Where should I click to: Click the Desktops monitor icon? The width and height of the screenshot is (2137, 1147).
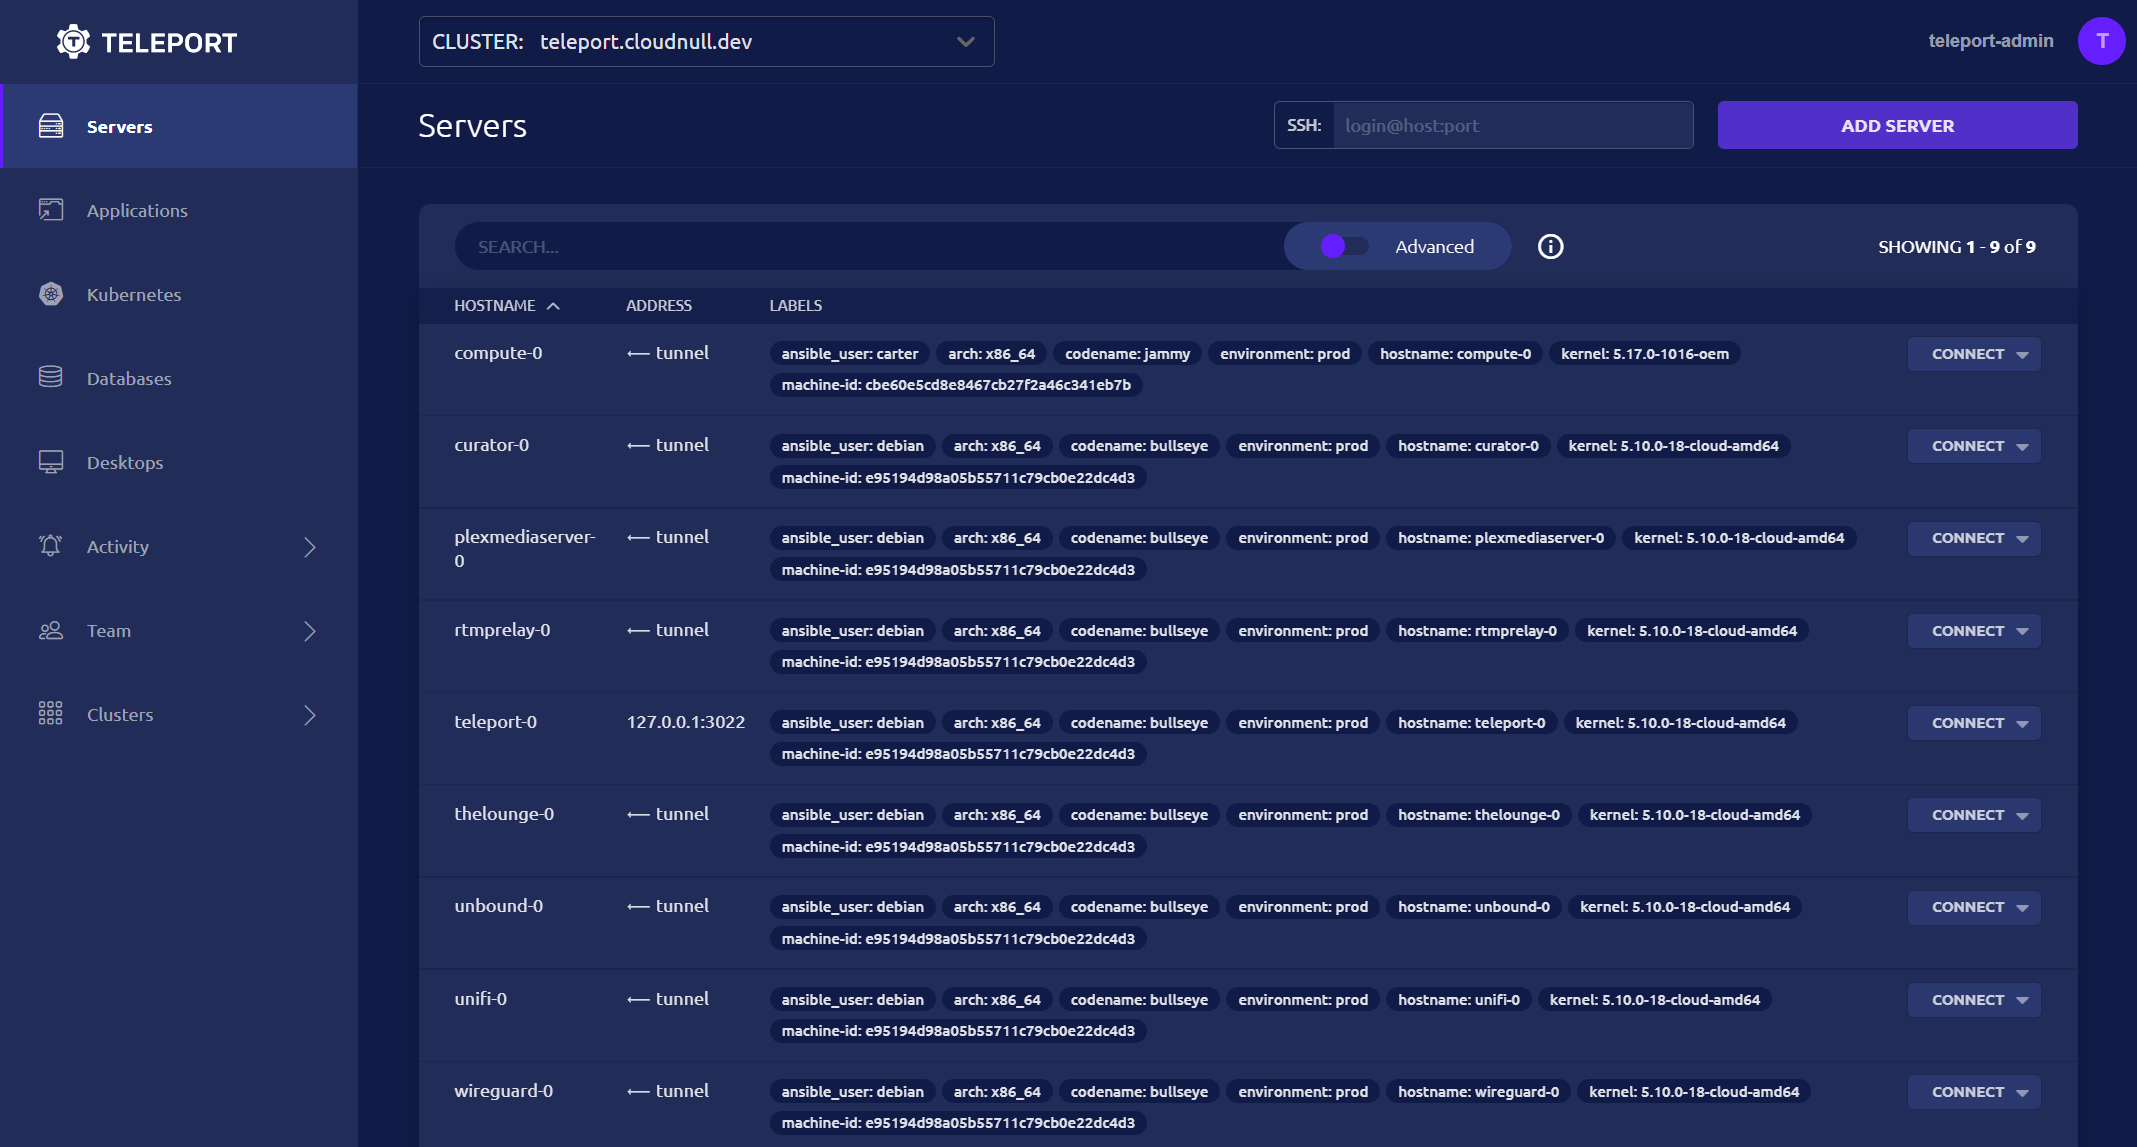pyautogui.click(x=51, y=462)
